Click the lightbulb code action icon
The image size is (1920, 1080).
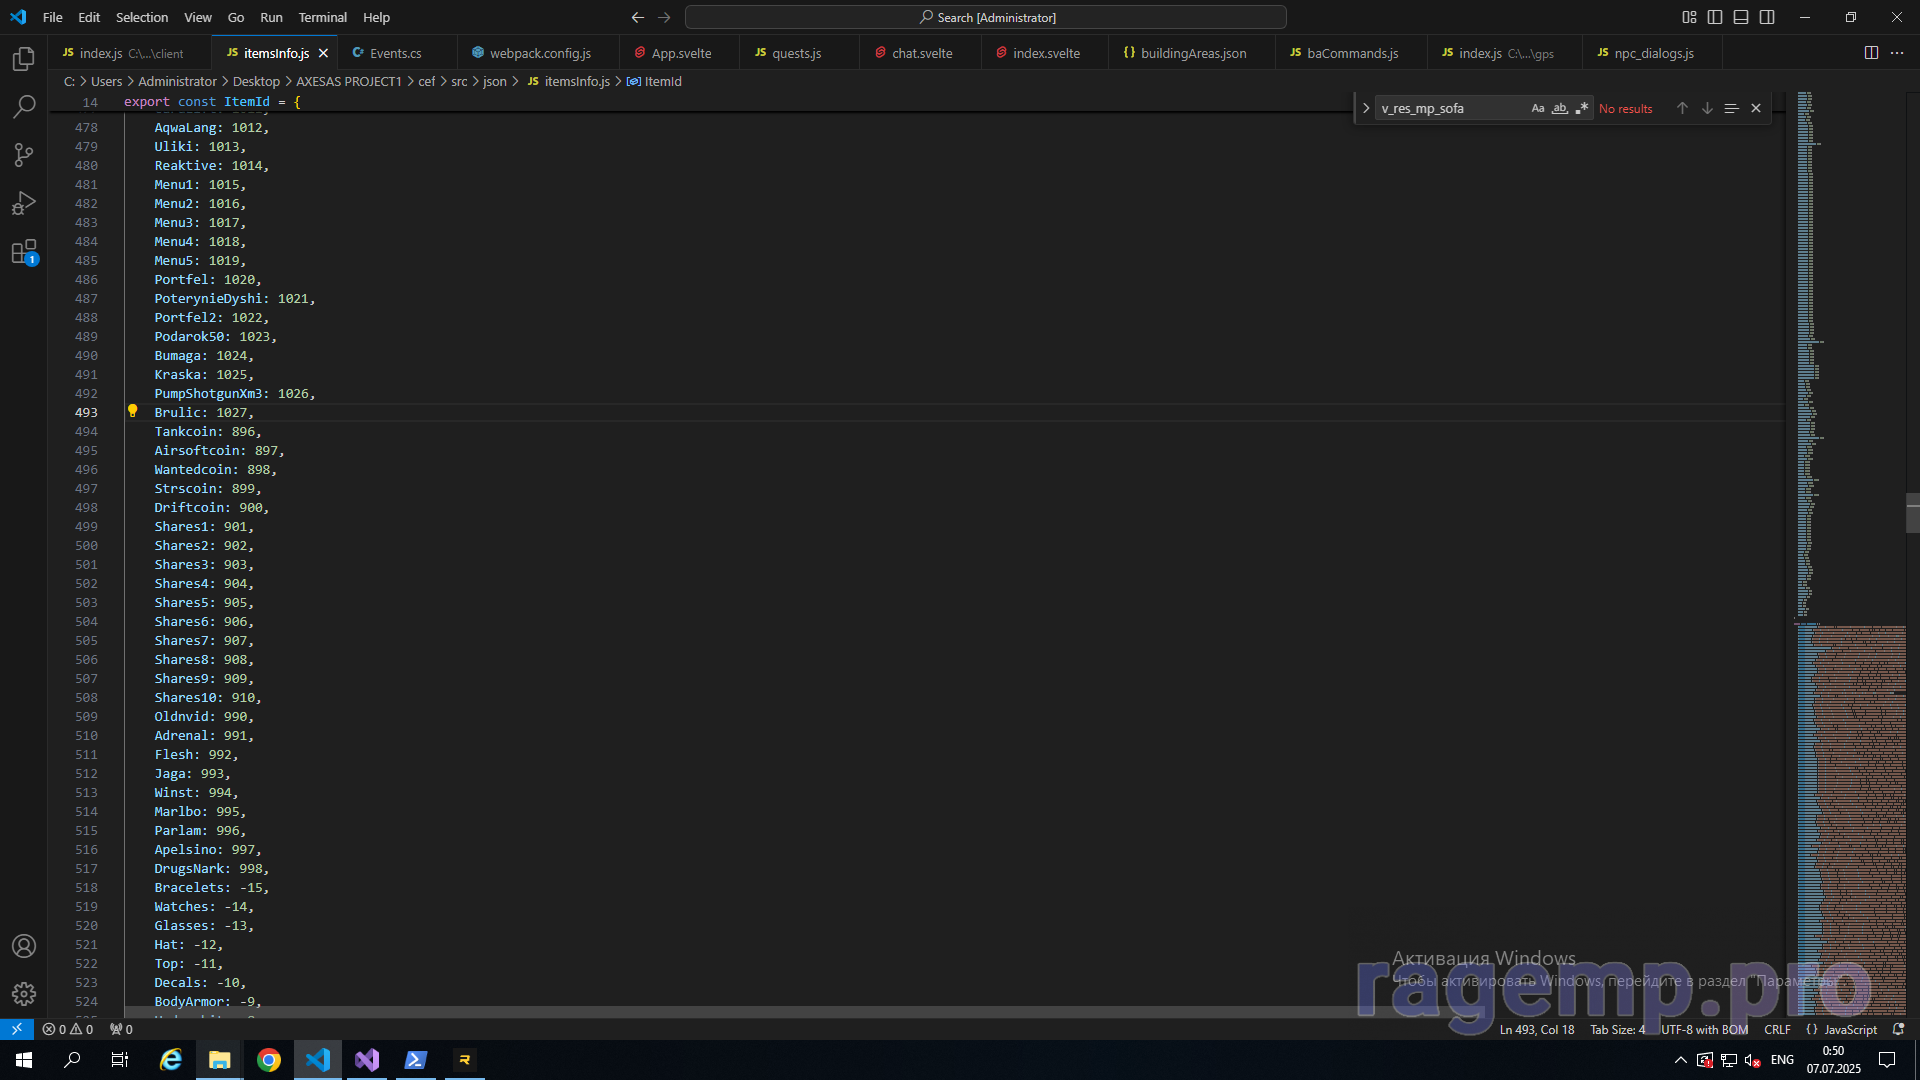[132, 411]
